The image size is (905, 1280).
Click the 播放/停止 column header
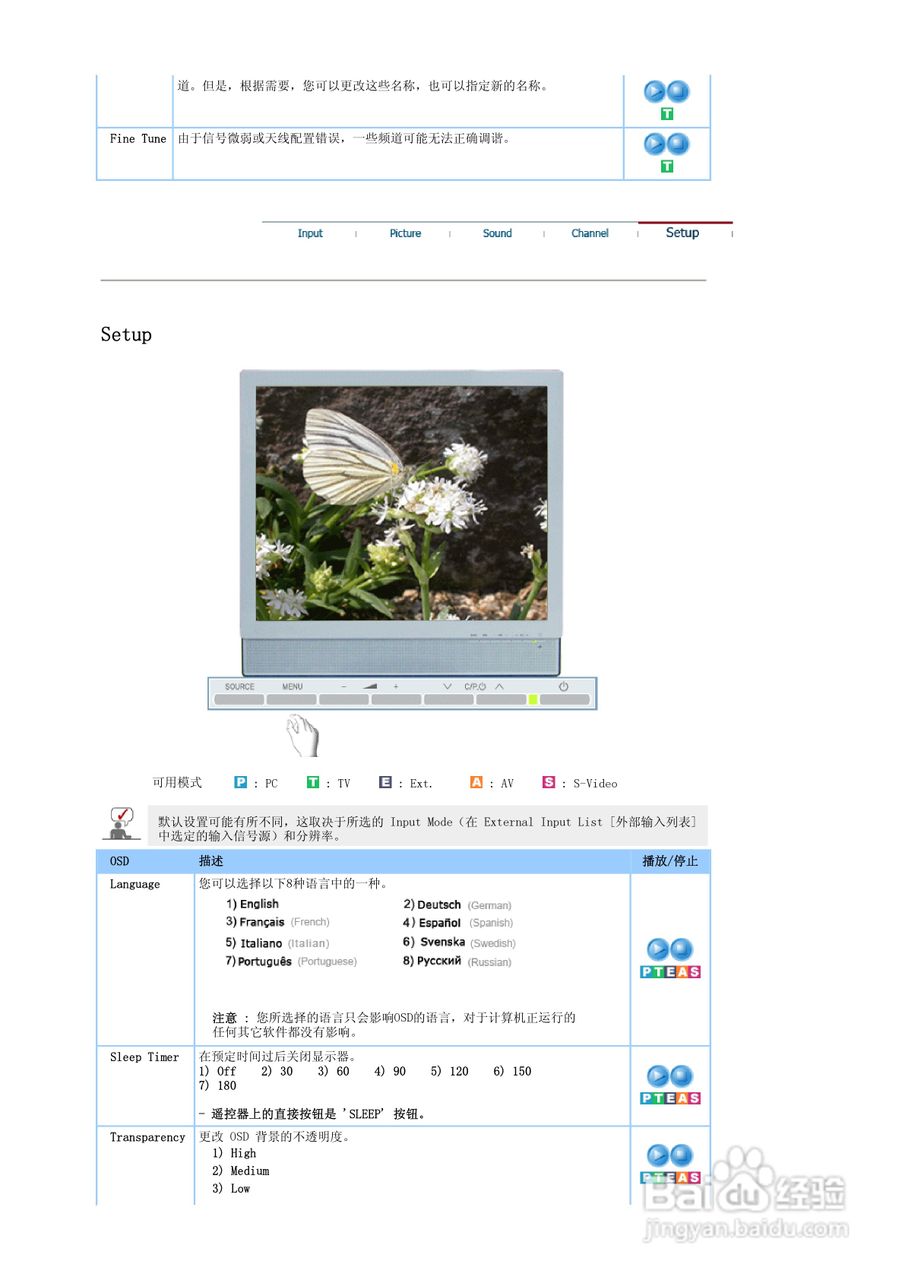(x=670, y=861)
